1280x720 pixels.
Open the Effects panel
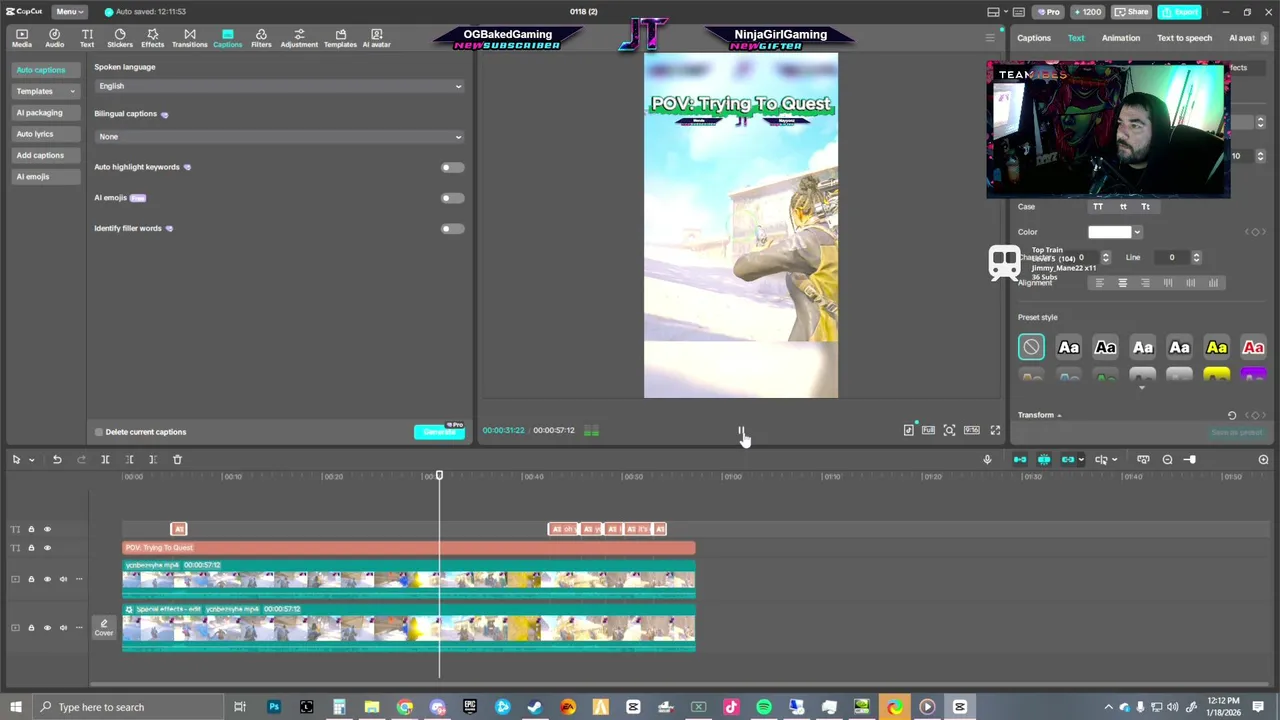click(152, 38)
